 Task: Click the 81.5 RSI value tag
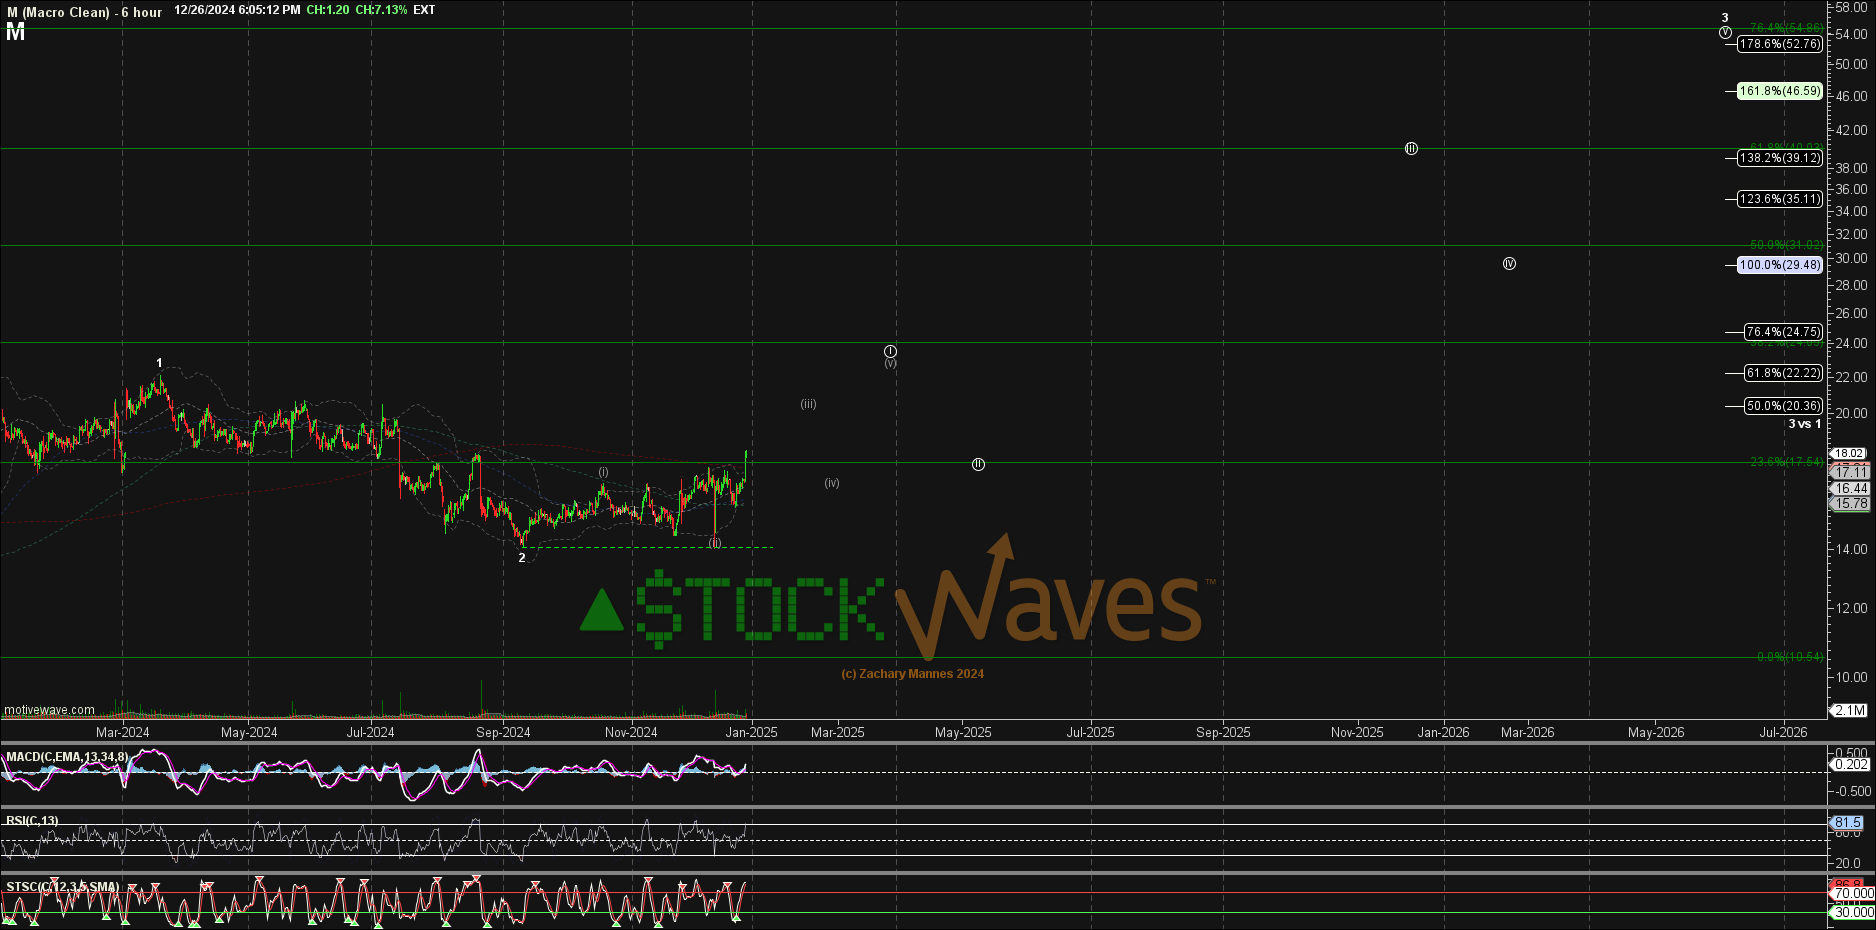[x=1847, y=822]
